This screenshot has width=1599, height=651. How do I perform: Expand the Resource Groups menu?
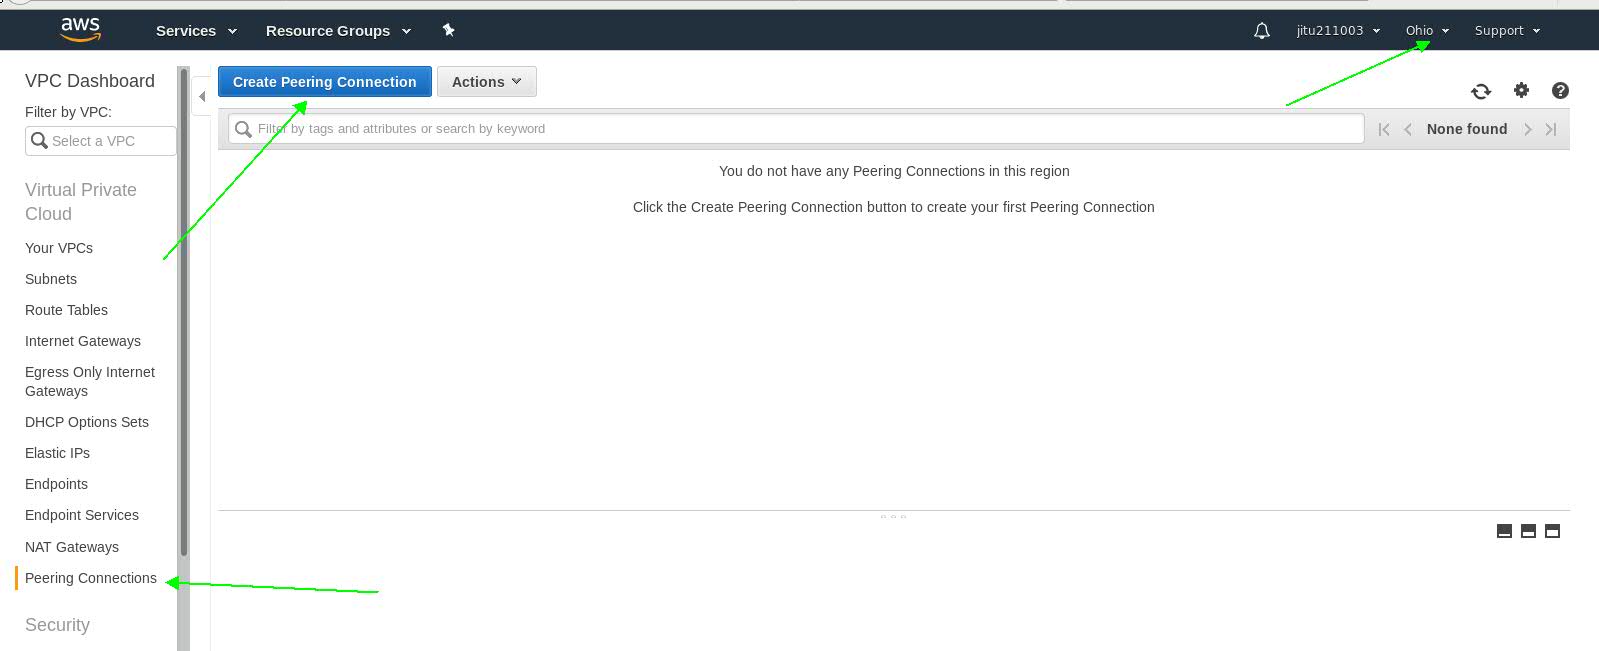point(338,31)
